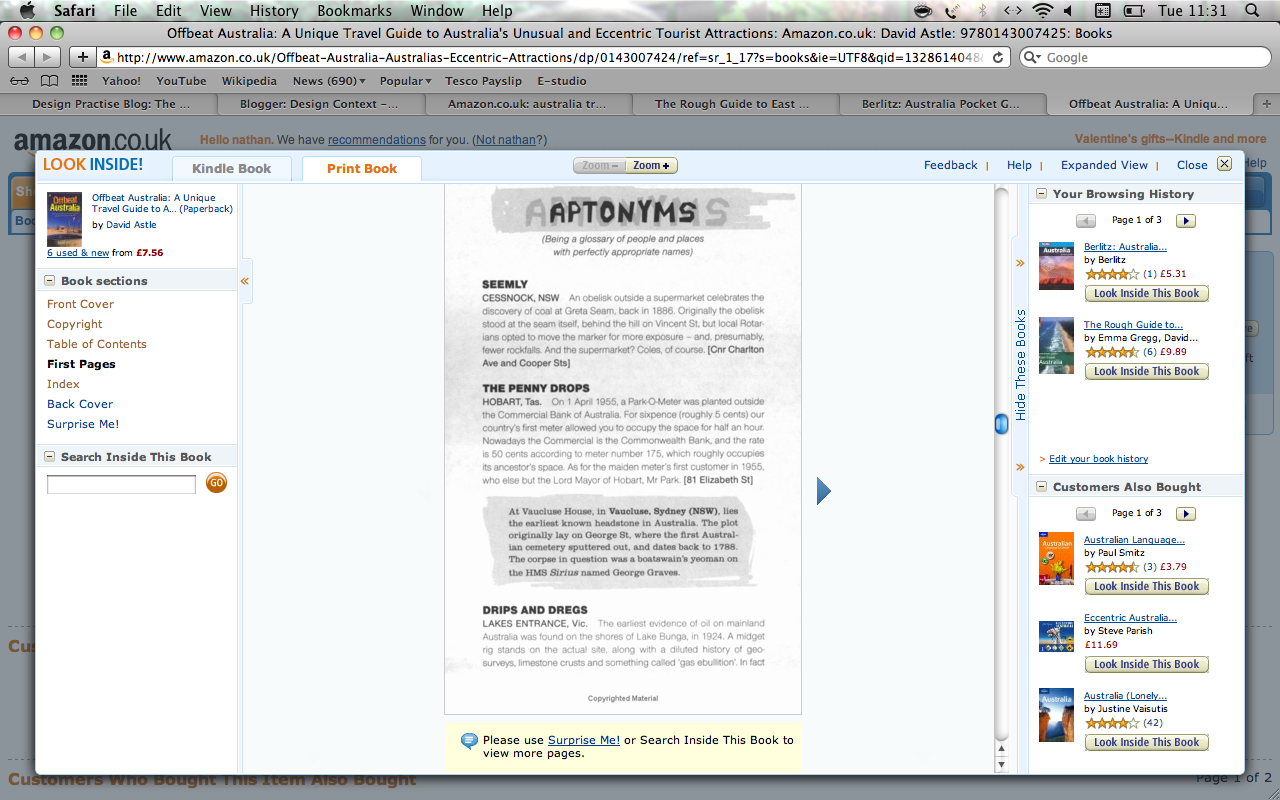This screenshot has width=1280, height=800.
Task: Next page of Browsing History
Action: (x=1185, y=220)
